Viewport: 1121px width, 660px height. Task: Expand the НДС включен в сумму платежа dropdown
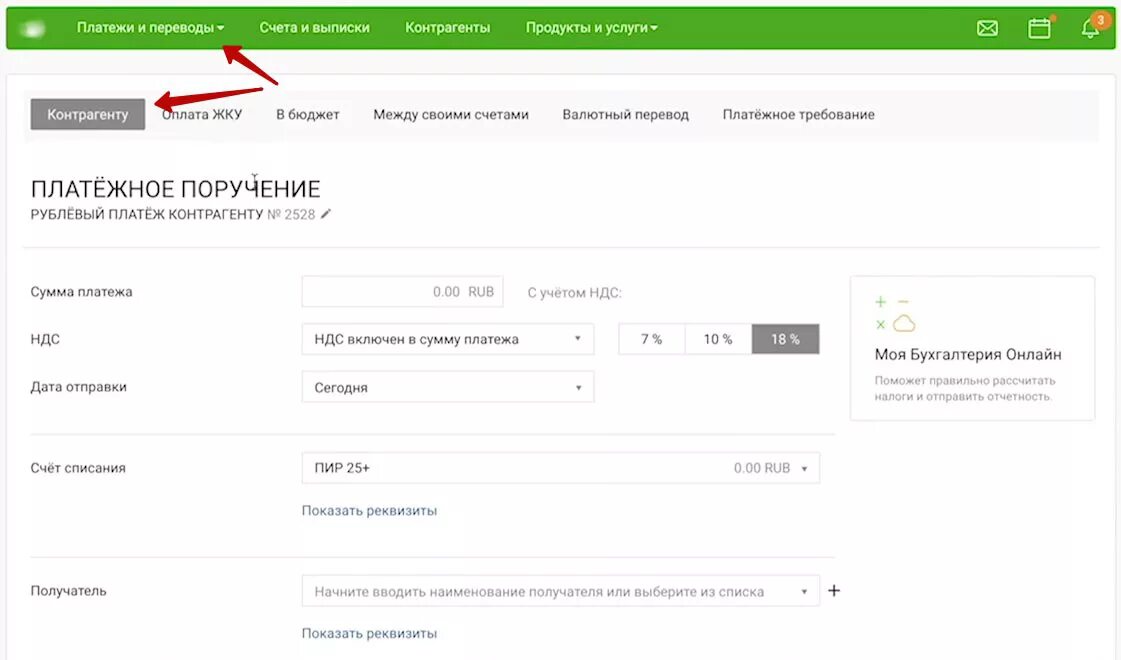[x=448, y=339]
